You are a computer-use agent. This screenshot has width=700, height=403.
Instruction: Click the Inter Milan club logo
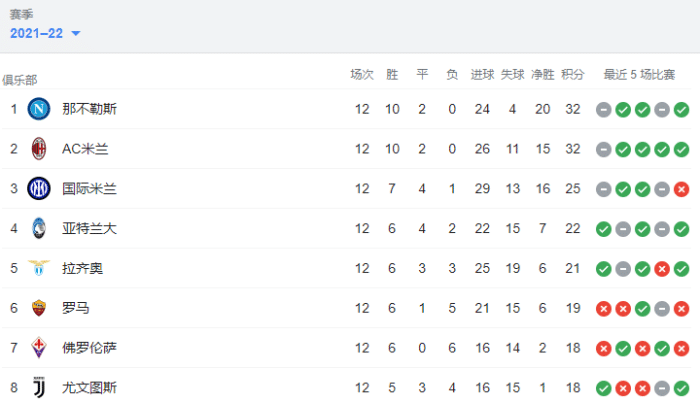pyautogui.click(x=39, y=188)
